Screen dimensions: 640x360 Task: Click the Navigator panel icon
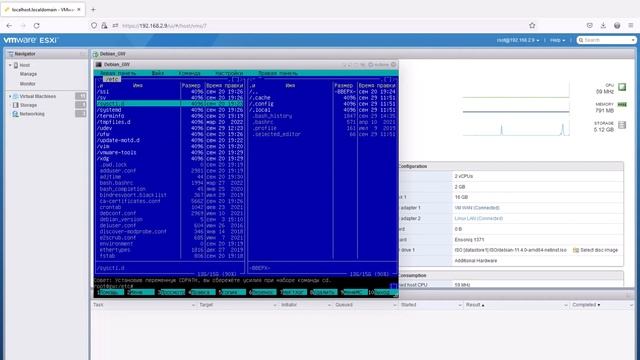coord(11,54)
